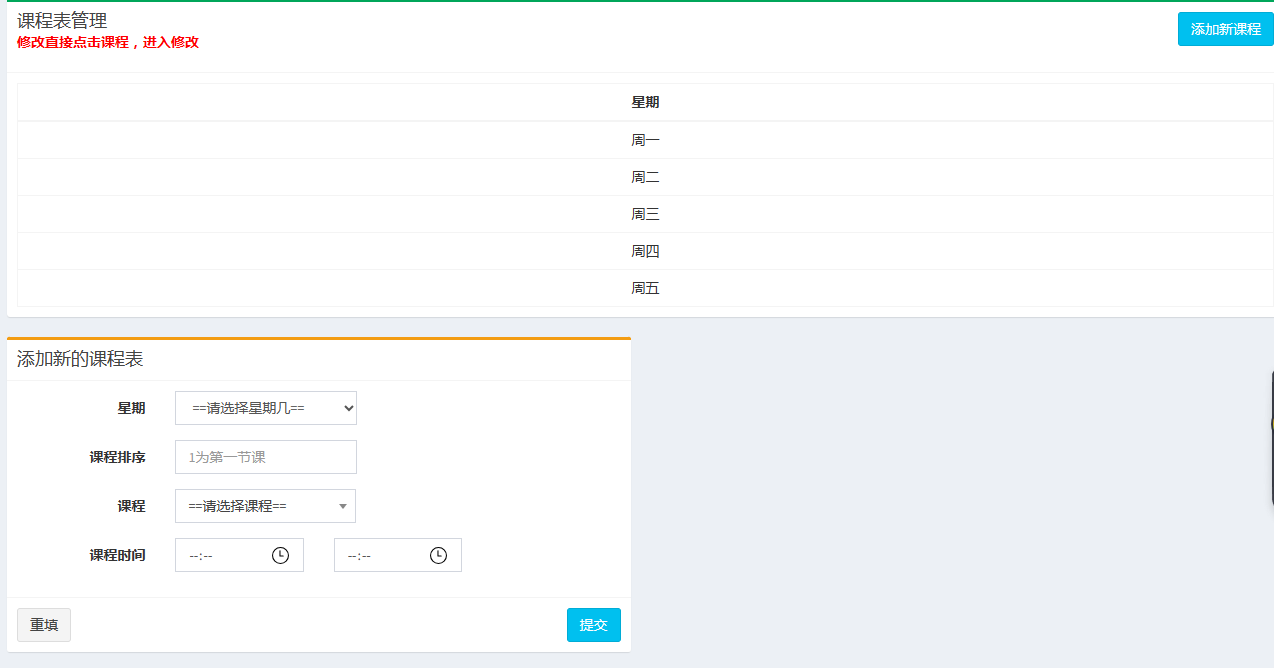This screenshot has height=668, width=1274.
Task: Reset the form using 重填 button
Action: coord(44,625)
